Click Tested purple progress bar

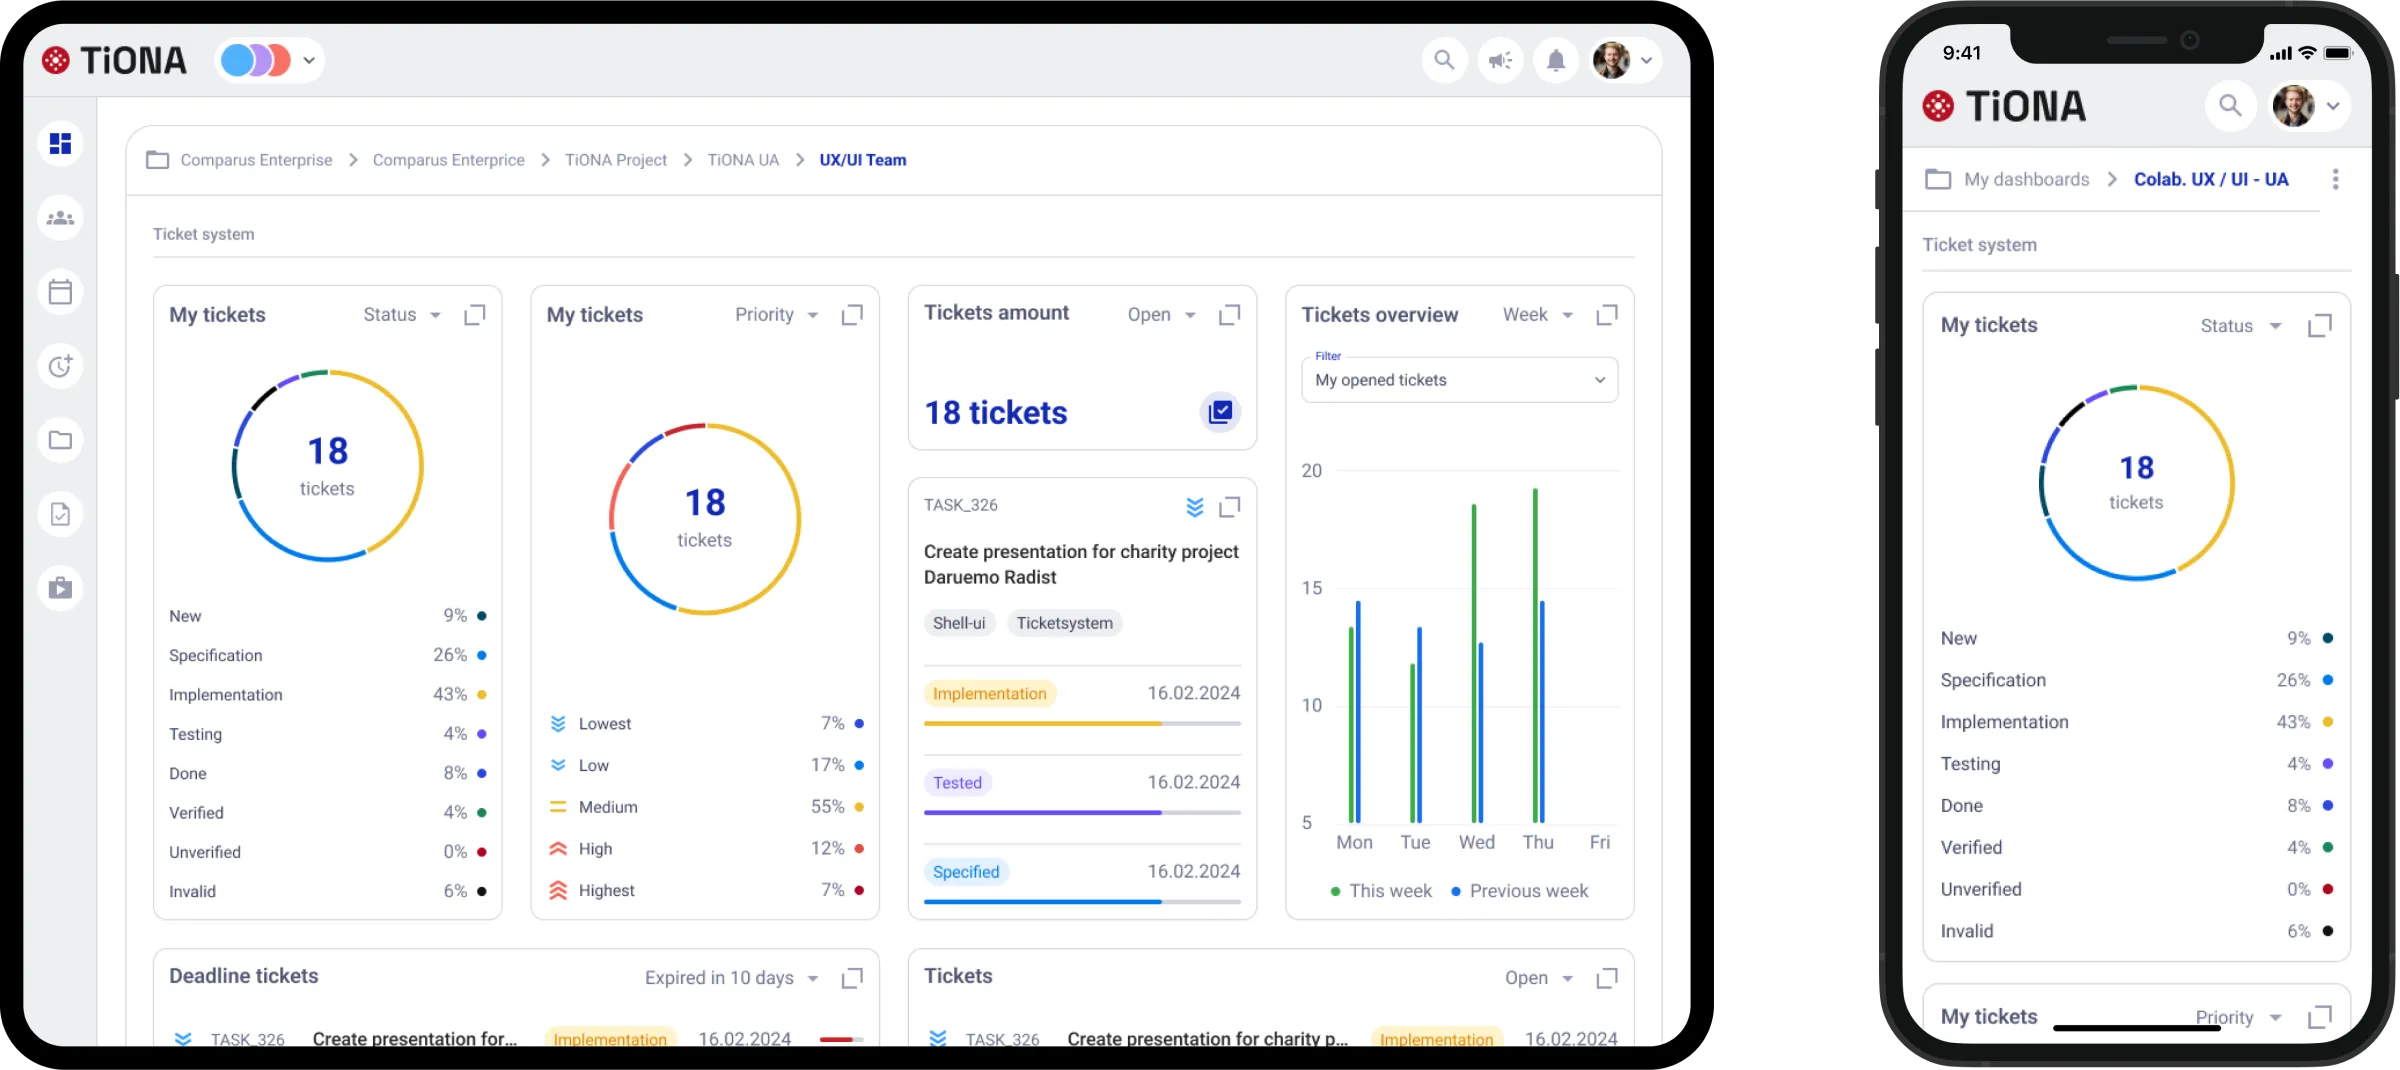[x=1082, y=812]
